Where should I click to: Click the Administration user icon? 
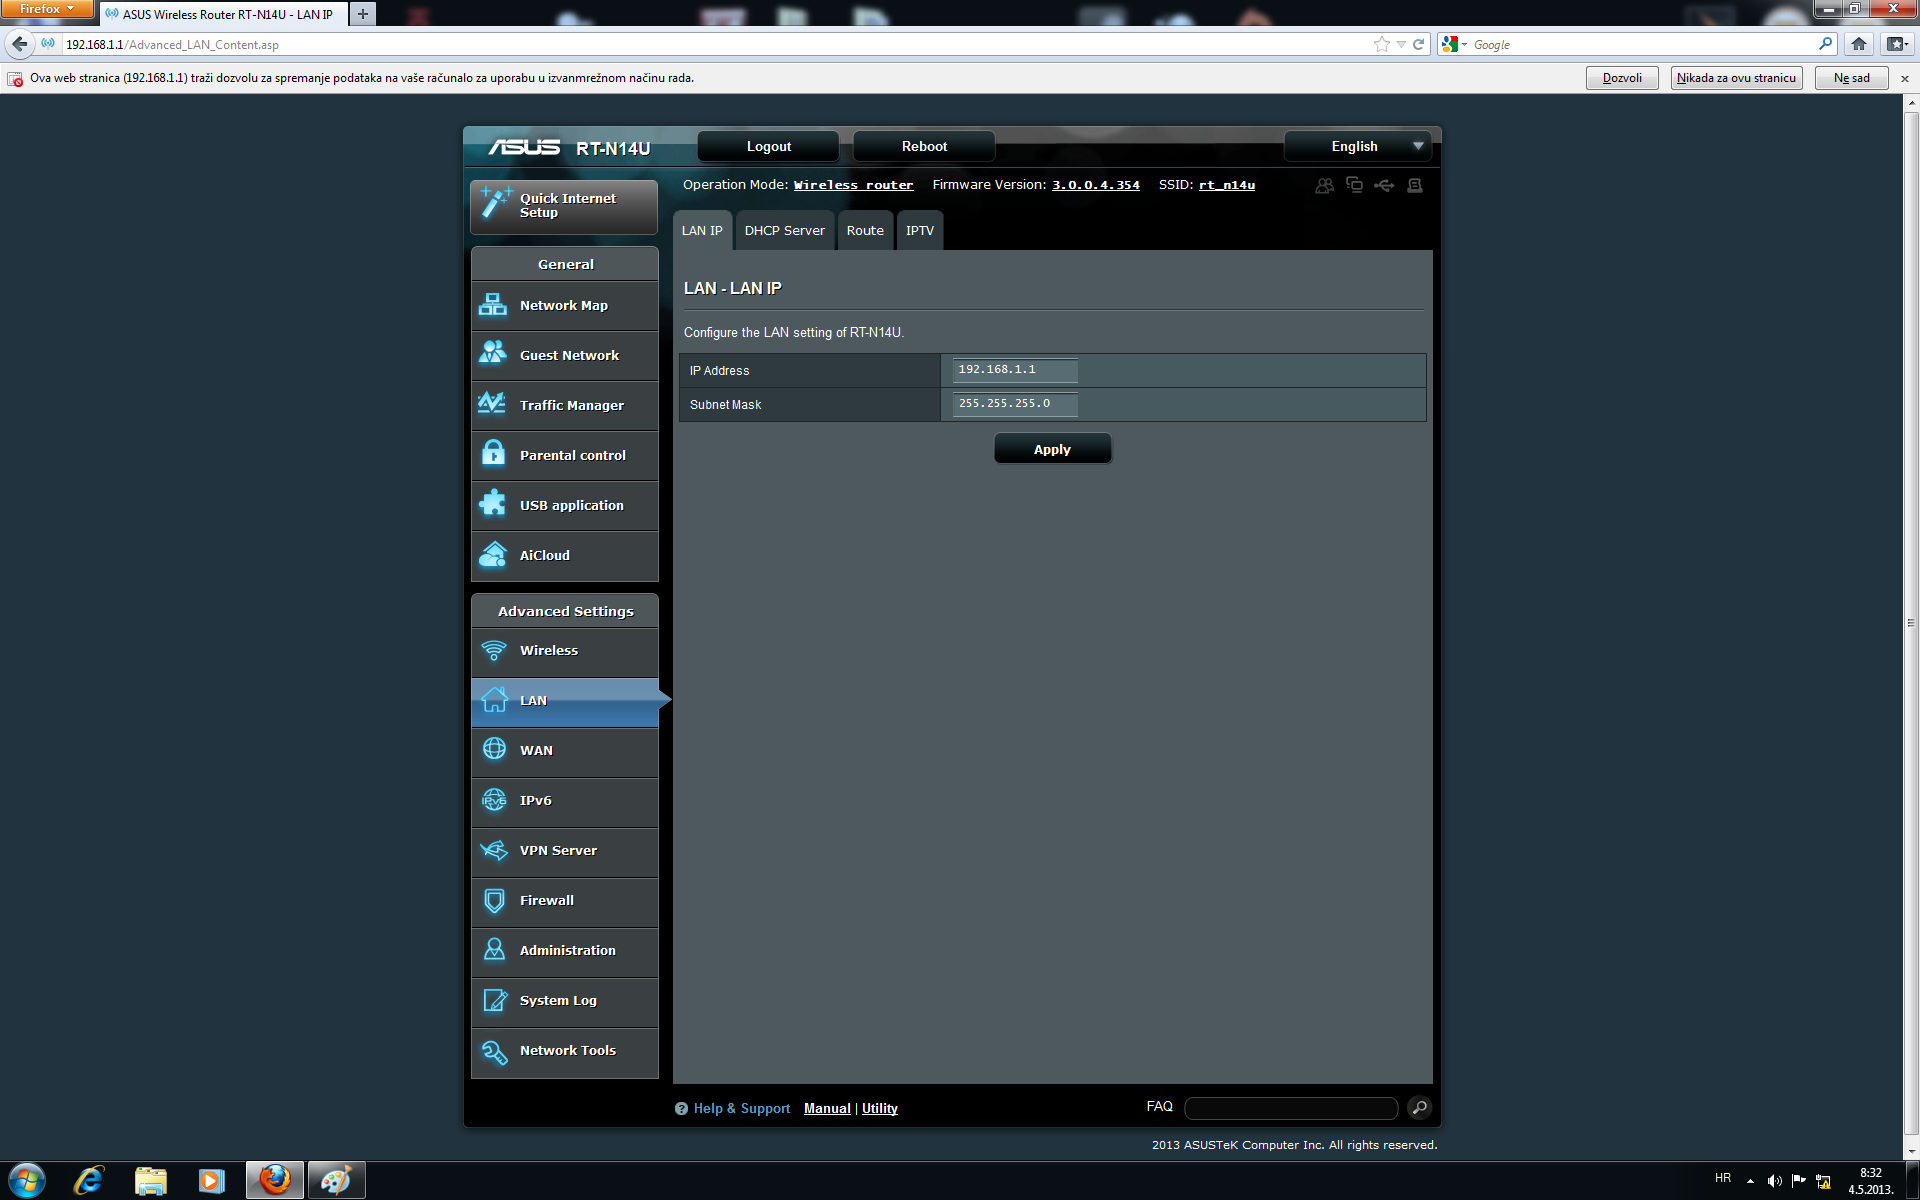[x=494, y=949]
